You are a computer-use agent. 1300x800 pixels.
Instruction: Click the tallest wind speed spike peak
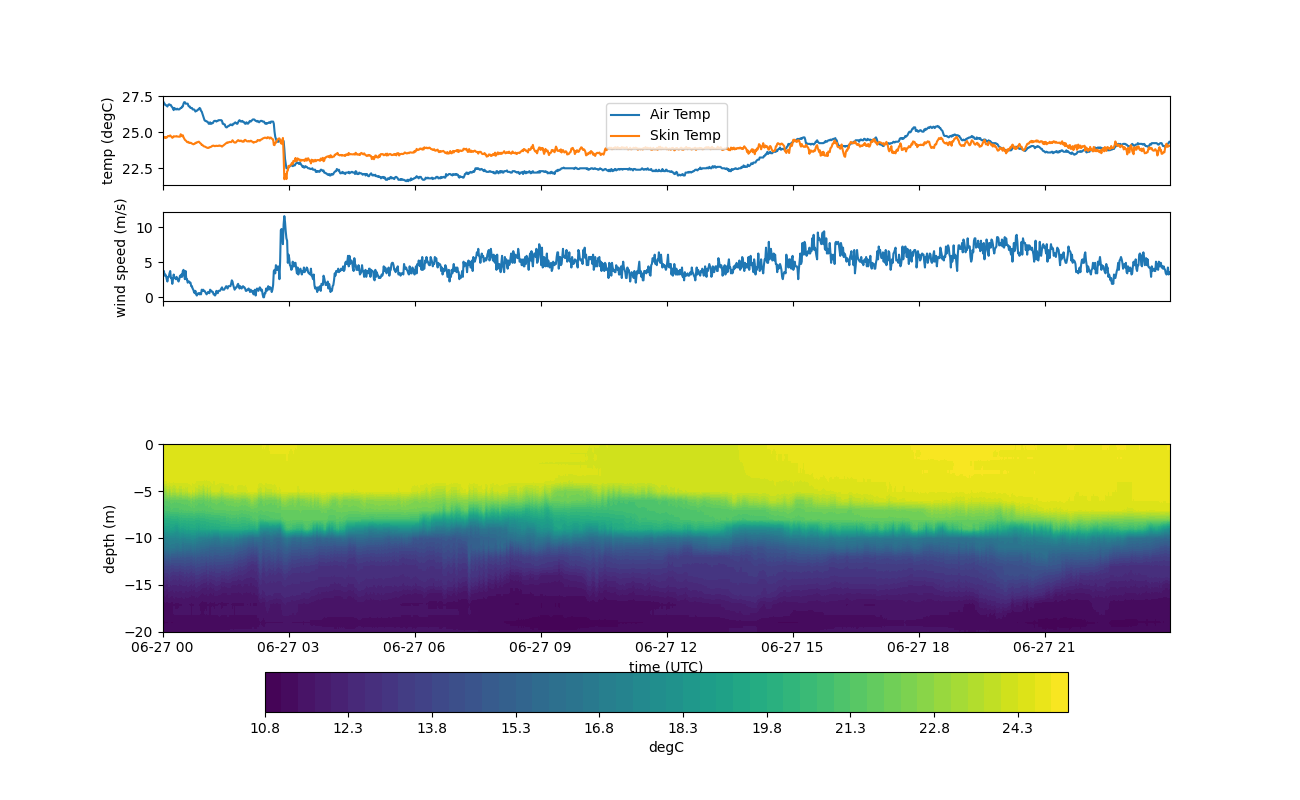coord(284,217)
